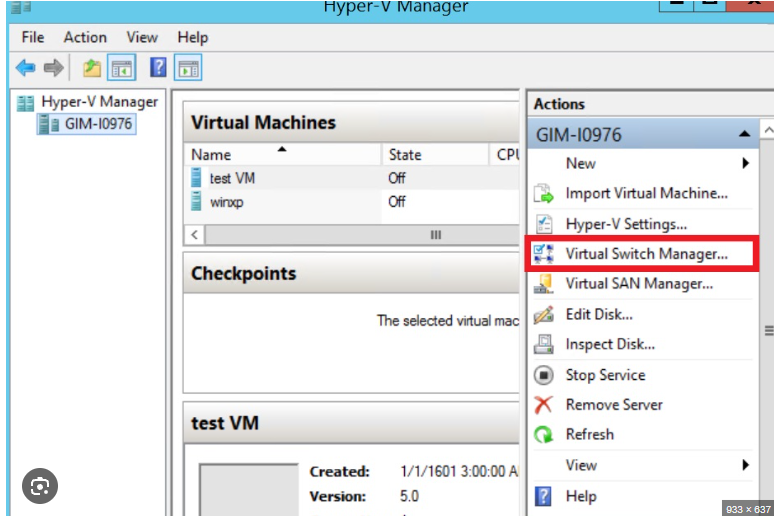
Task: Click the Virtual Machines section header
Action: pos(351,122)
